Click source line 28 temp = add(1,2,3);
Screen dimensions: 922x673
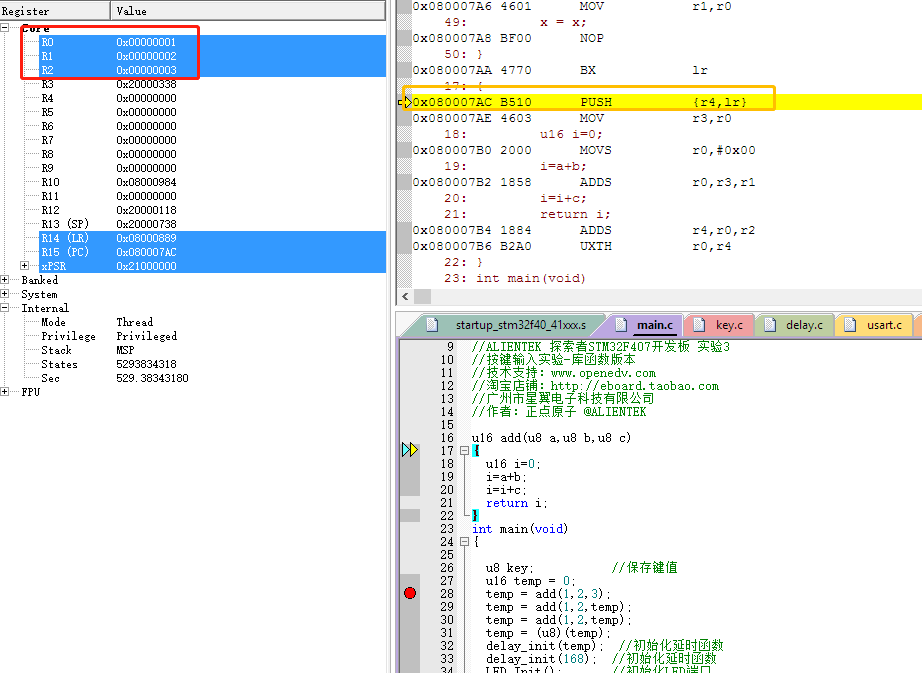click(548, 594)
